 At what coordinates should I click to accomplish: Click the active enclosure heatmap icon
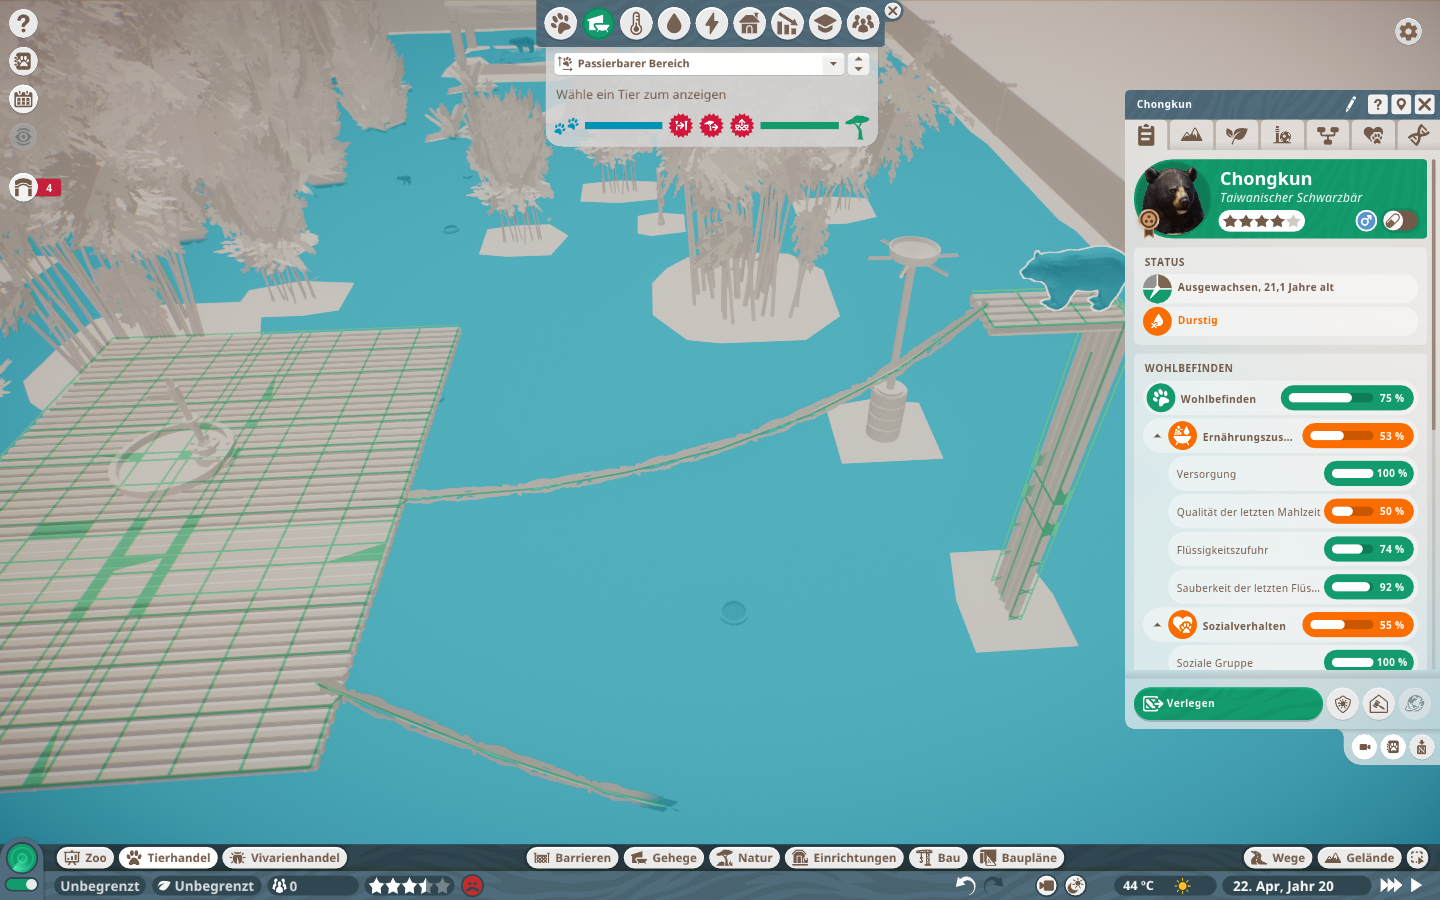[x=598, y=23]
